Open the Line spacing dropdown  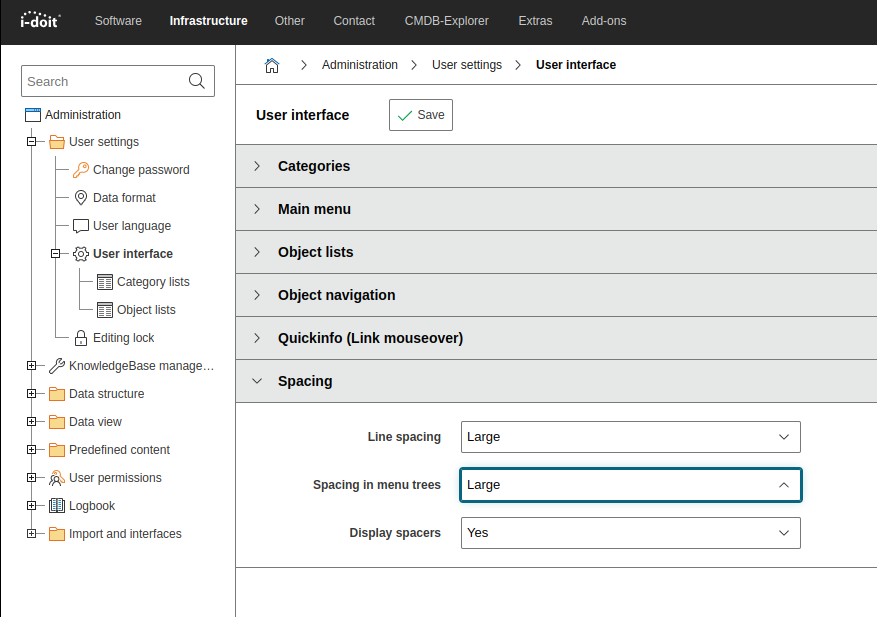[631, 437]
